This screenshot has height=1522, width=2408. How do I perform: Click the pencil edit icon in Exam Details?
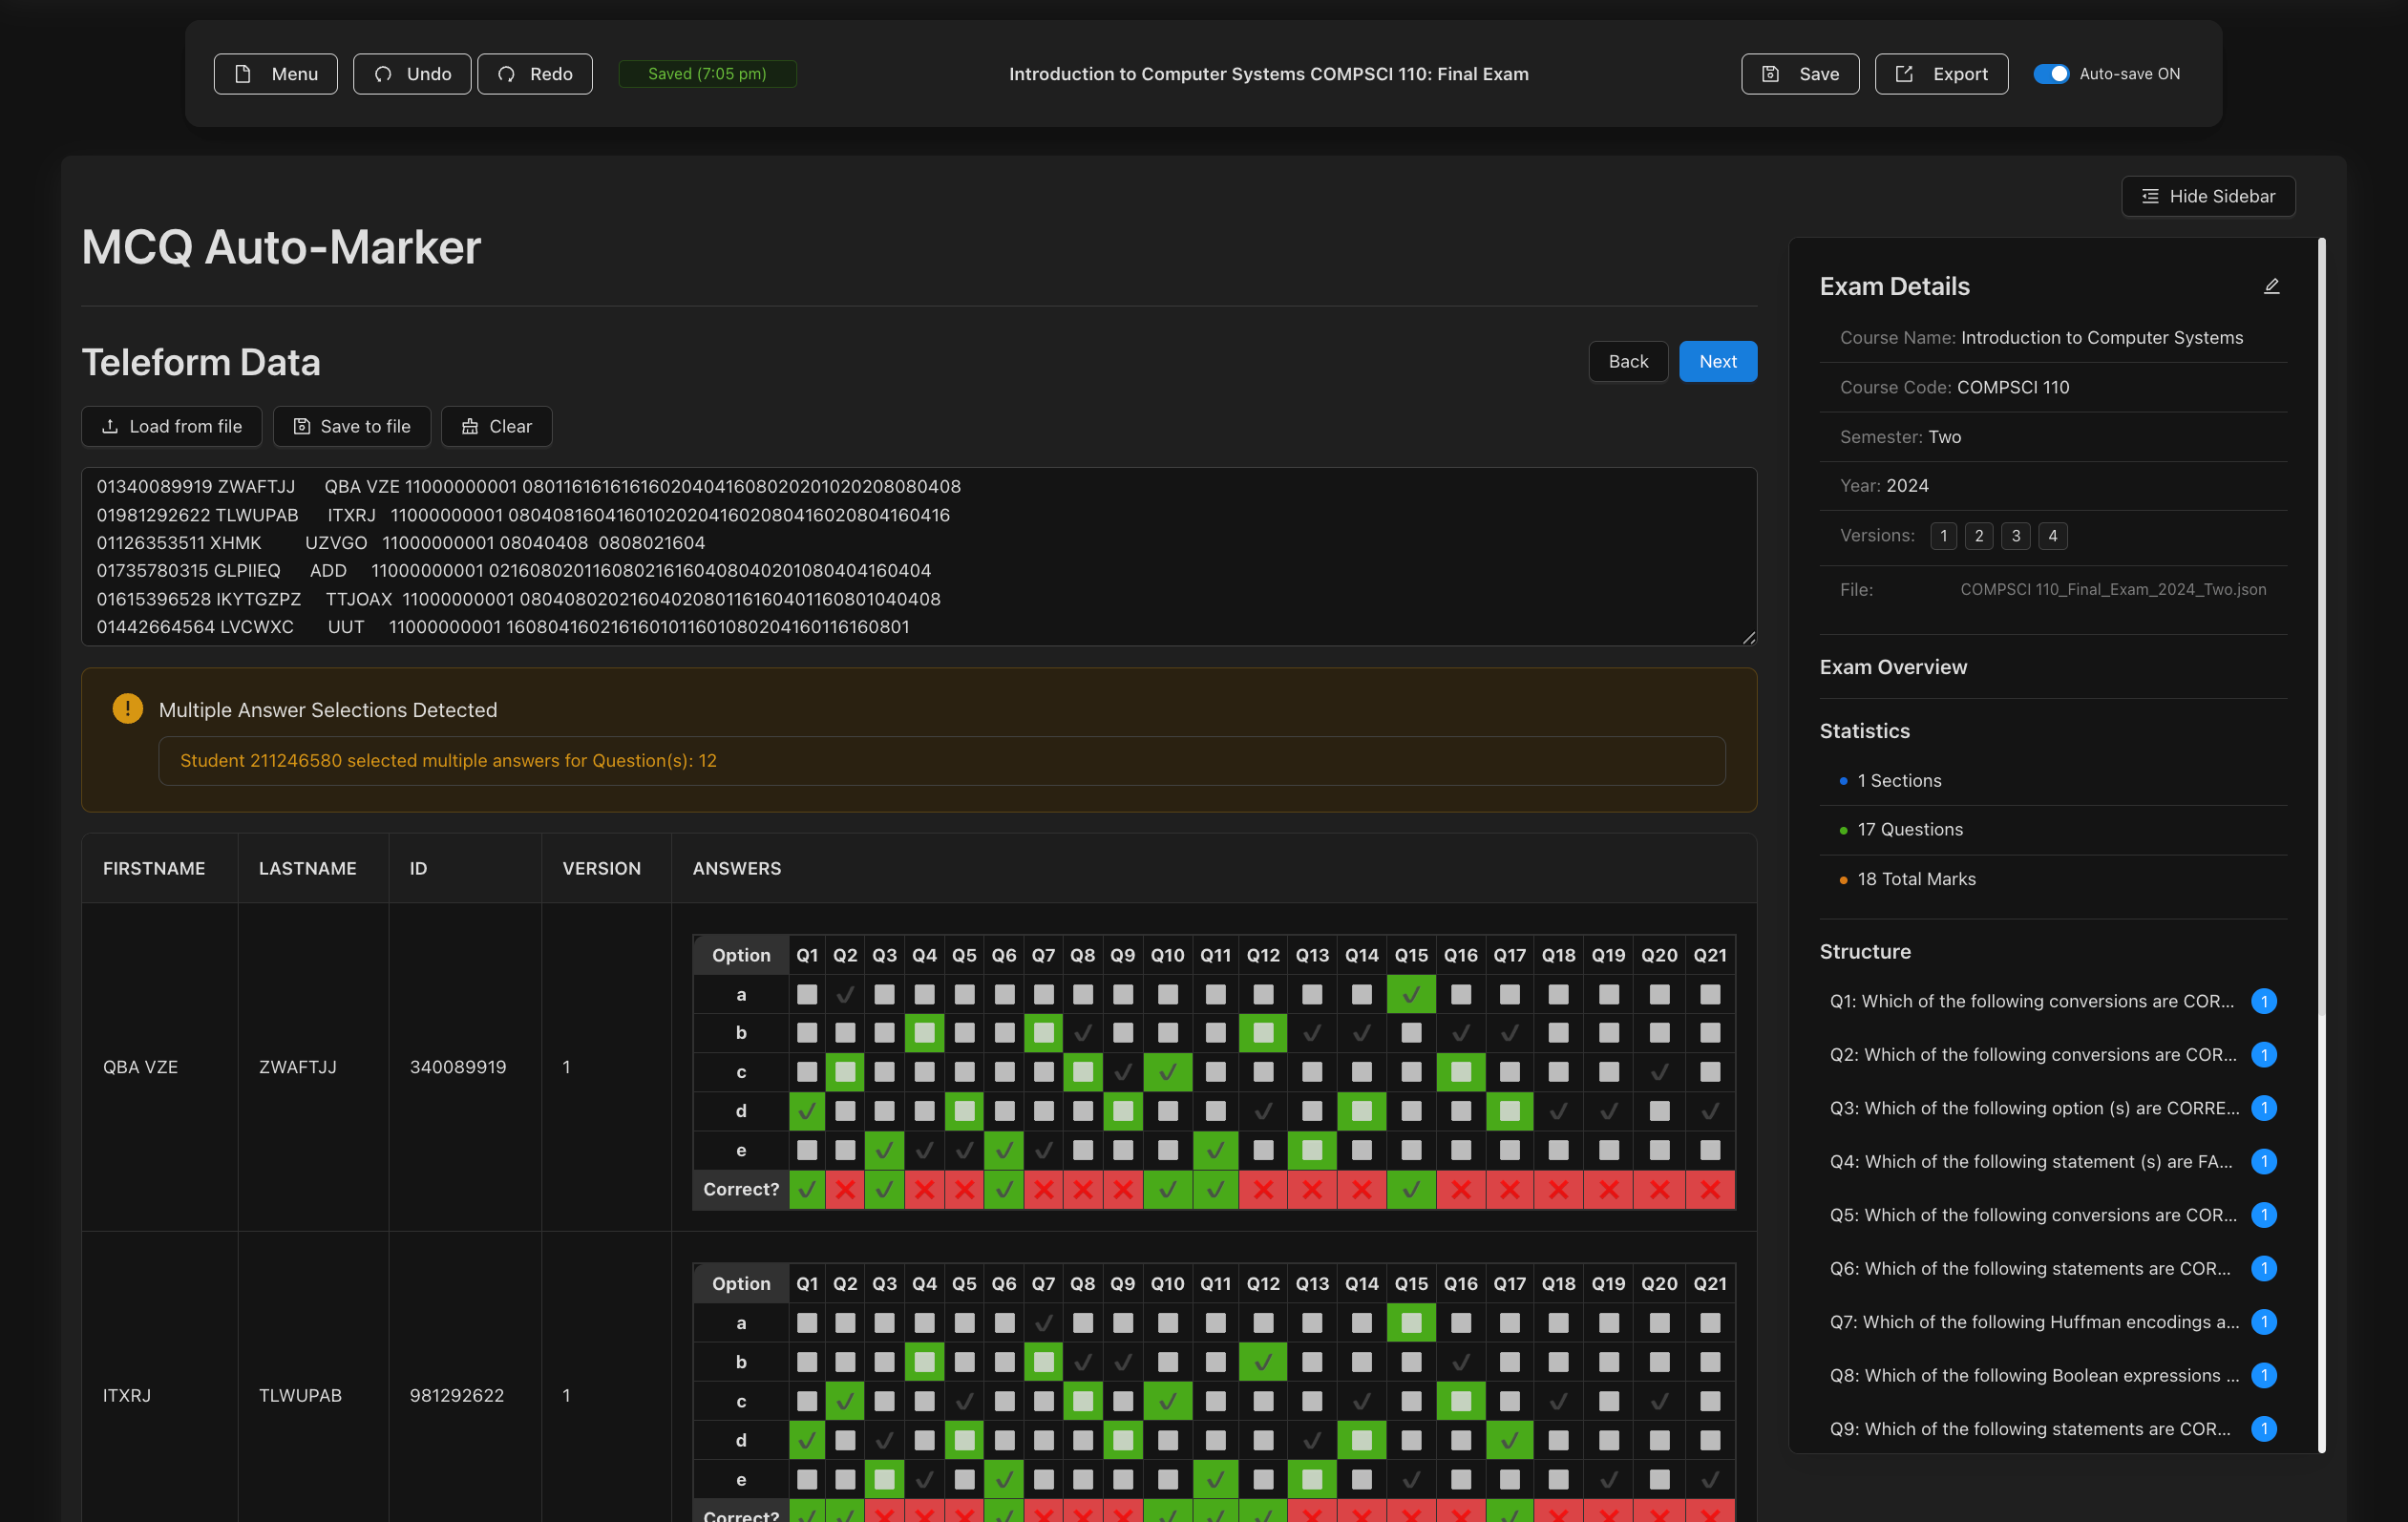pyautogui.click(x=2271, y=286)
